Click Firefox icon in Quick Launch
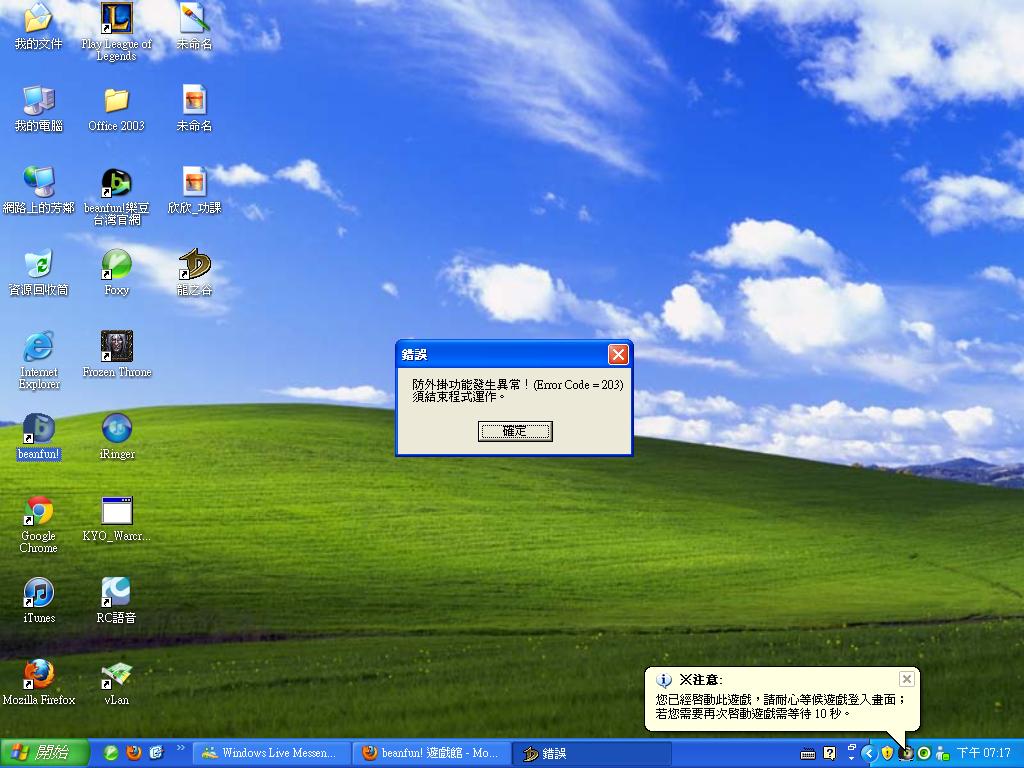The image size is (1024, 768). point(134,753)
